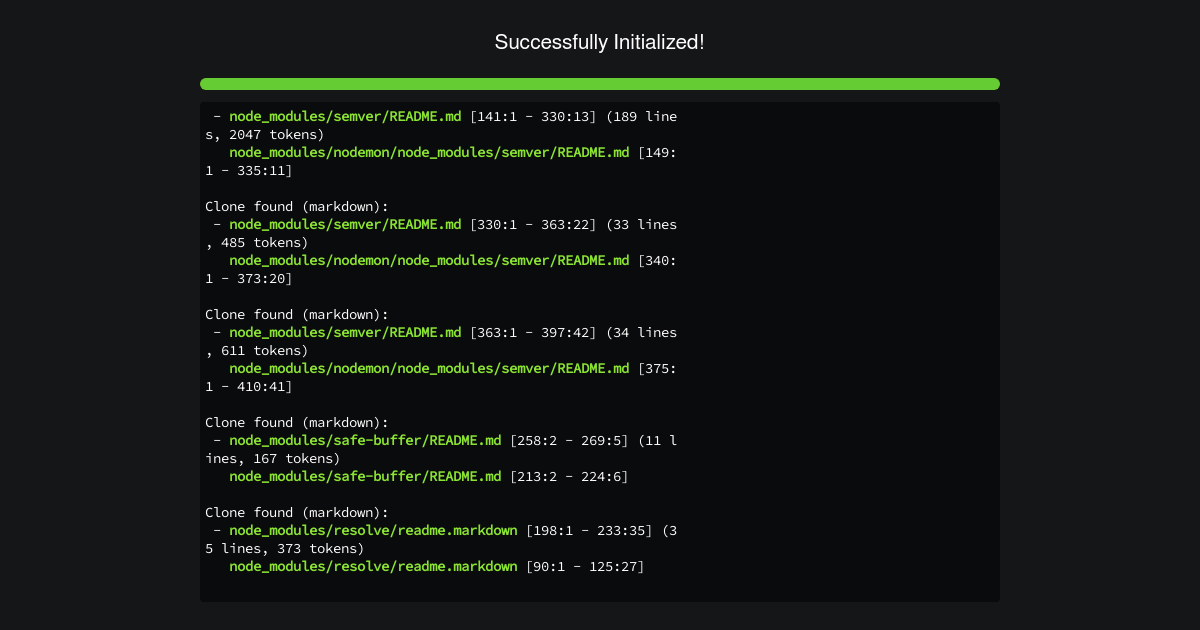Open resolve readme.markdown at lines 198-233
1200x630 pixels.
point(374,530)
